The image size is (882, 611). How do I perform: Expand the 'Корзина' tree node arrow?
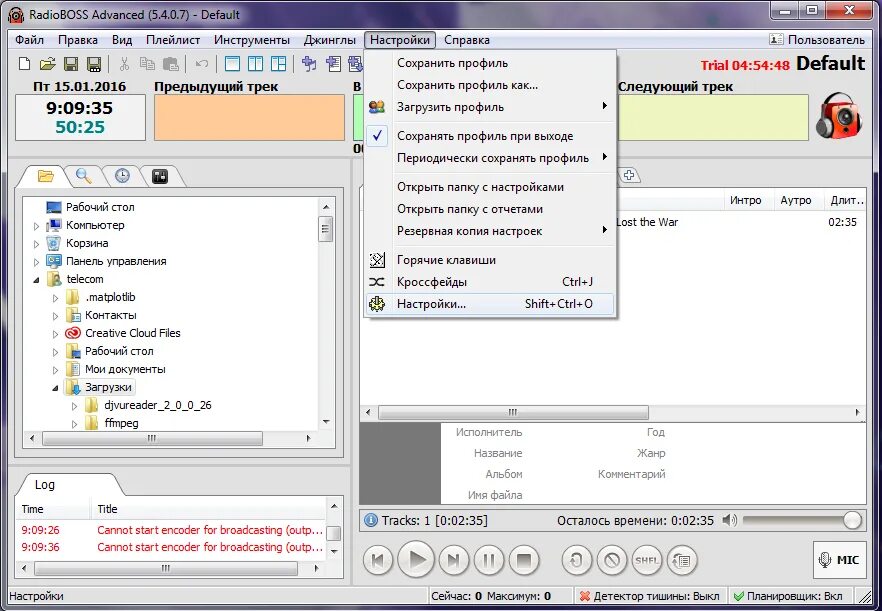tap(37, 244)
